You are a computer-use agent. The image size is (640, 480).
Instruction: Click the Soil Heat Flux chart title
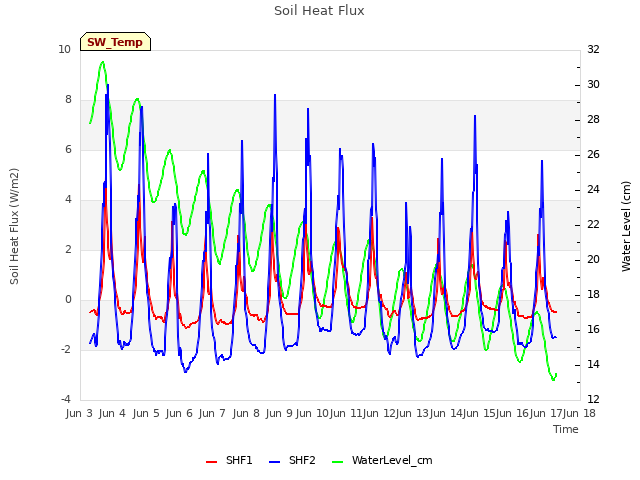pyautogui.click(x=319, y=11)
